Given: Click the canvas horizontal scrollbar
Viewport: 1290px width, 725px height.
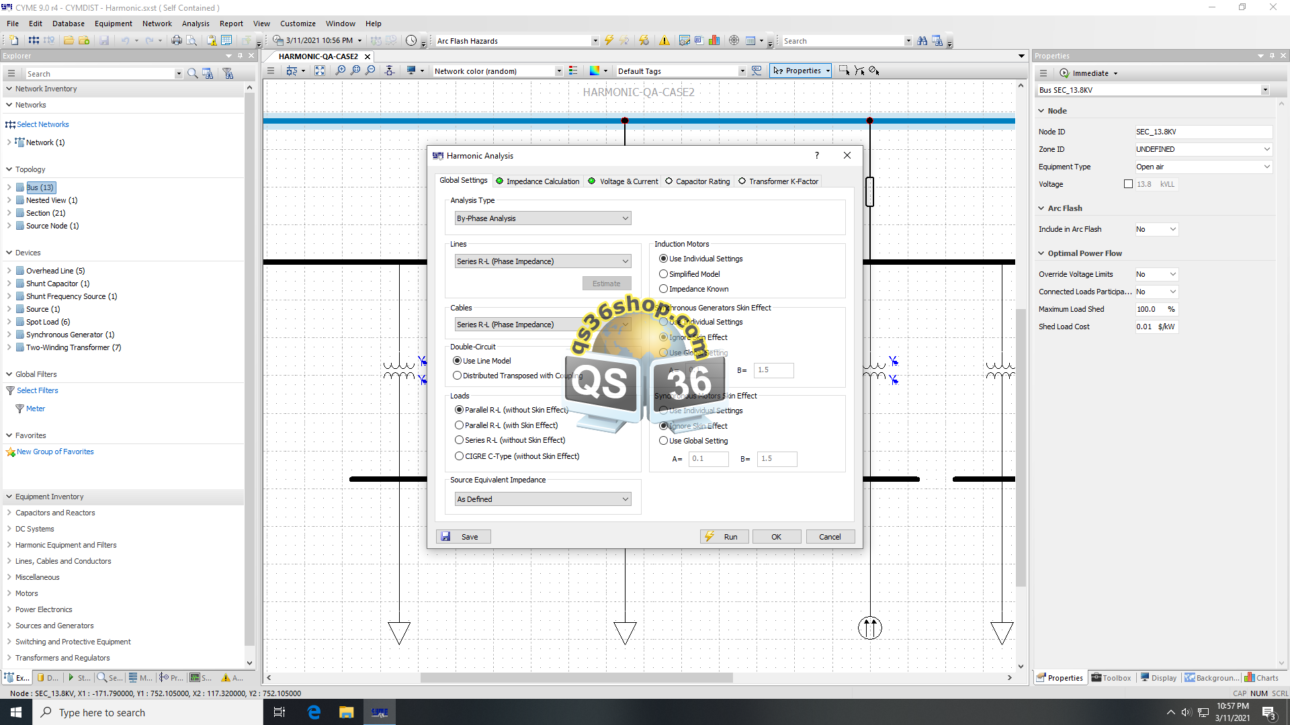Looking at the screenshot, I should pyautogui.click(x=576, y=678).
